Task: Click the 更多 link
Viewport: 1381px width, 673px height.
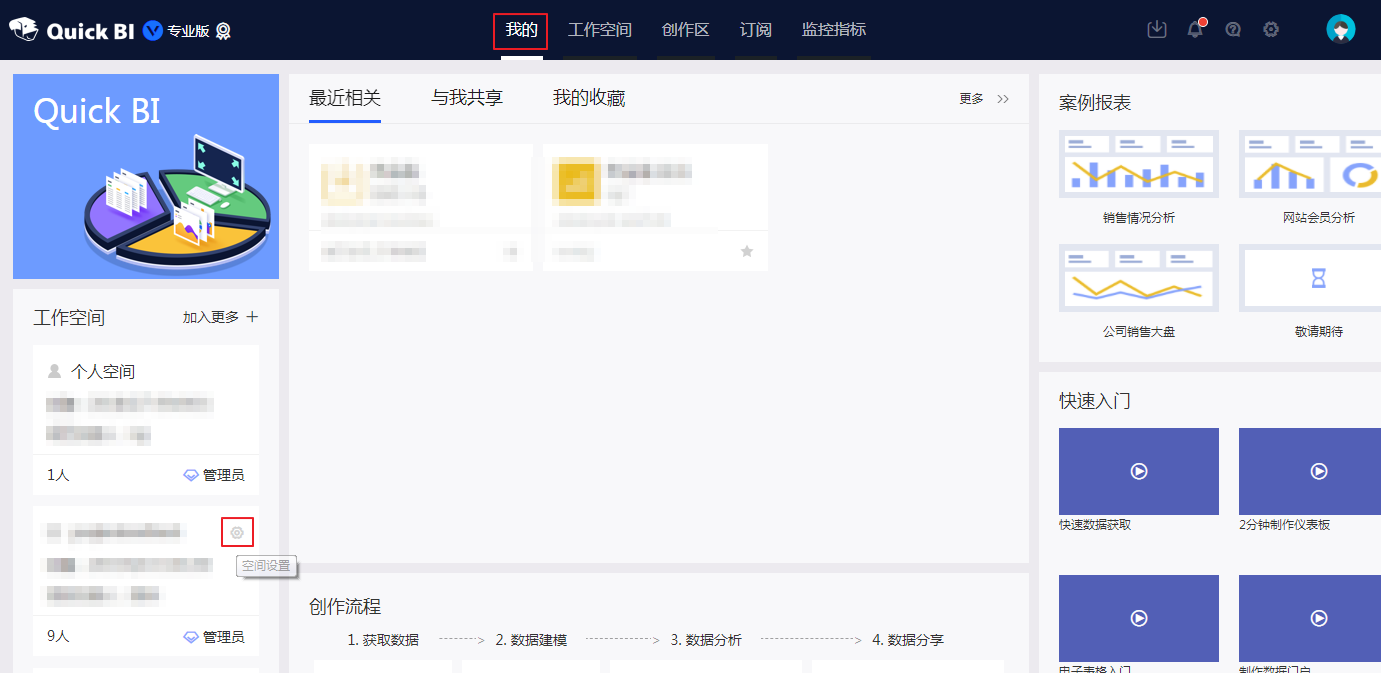Action: tap(971, 99)
